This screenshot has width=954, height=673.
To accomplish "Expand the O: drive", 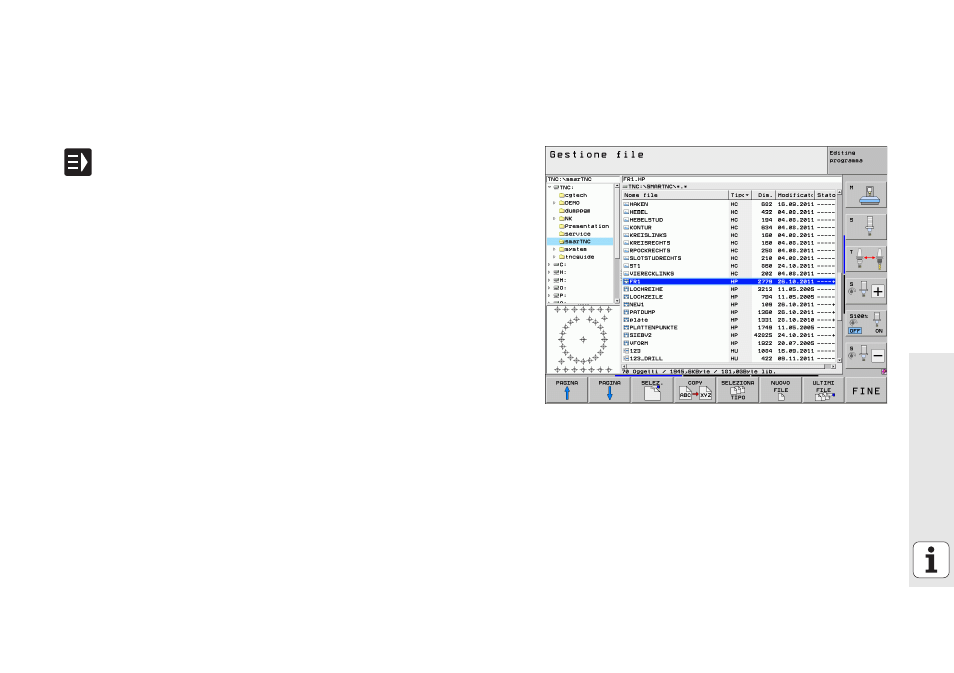I will (x=549, y=288).
